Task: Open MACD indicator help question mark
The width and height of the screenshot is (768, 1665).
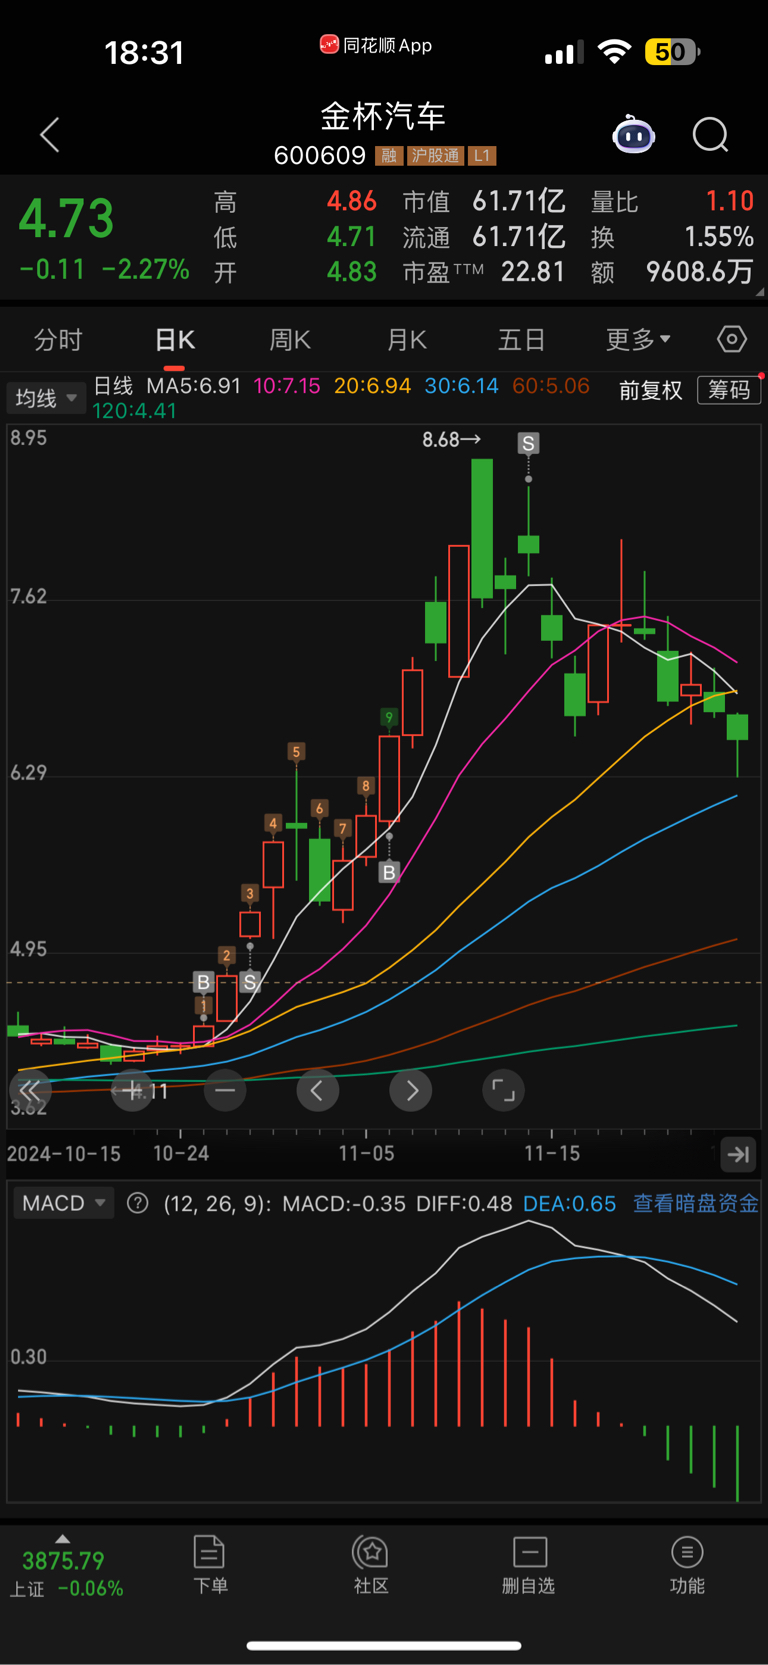Action: coord(138,1203)
